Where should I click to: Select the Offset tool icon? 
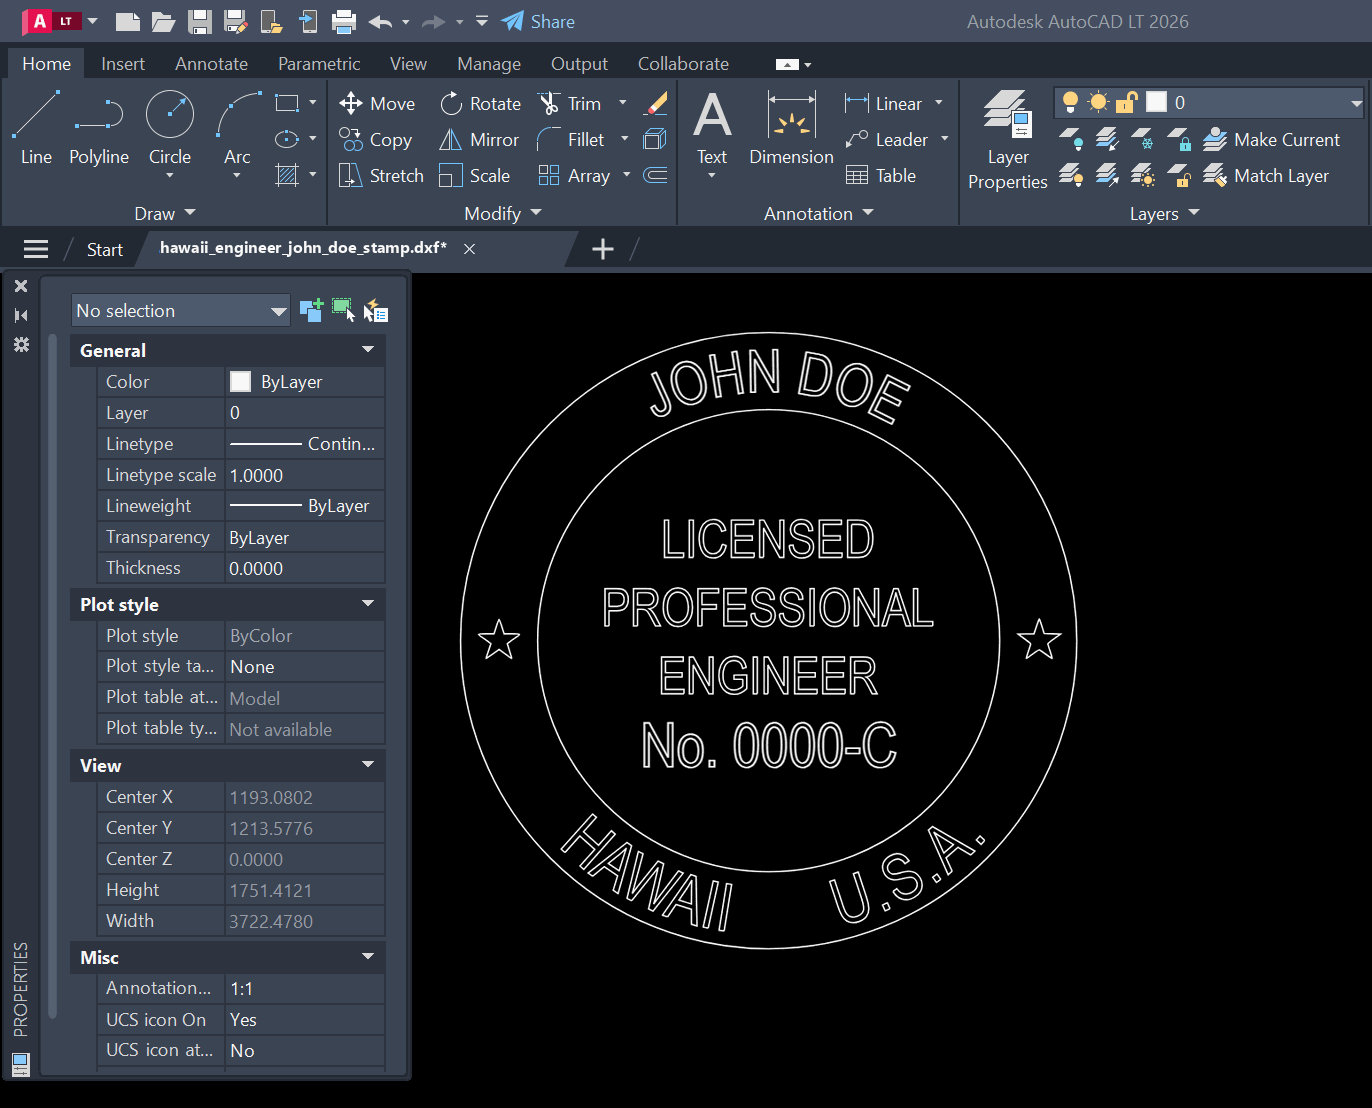click(655, 176)
